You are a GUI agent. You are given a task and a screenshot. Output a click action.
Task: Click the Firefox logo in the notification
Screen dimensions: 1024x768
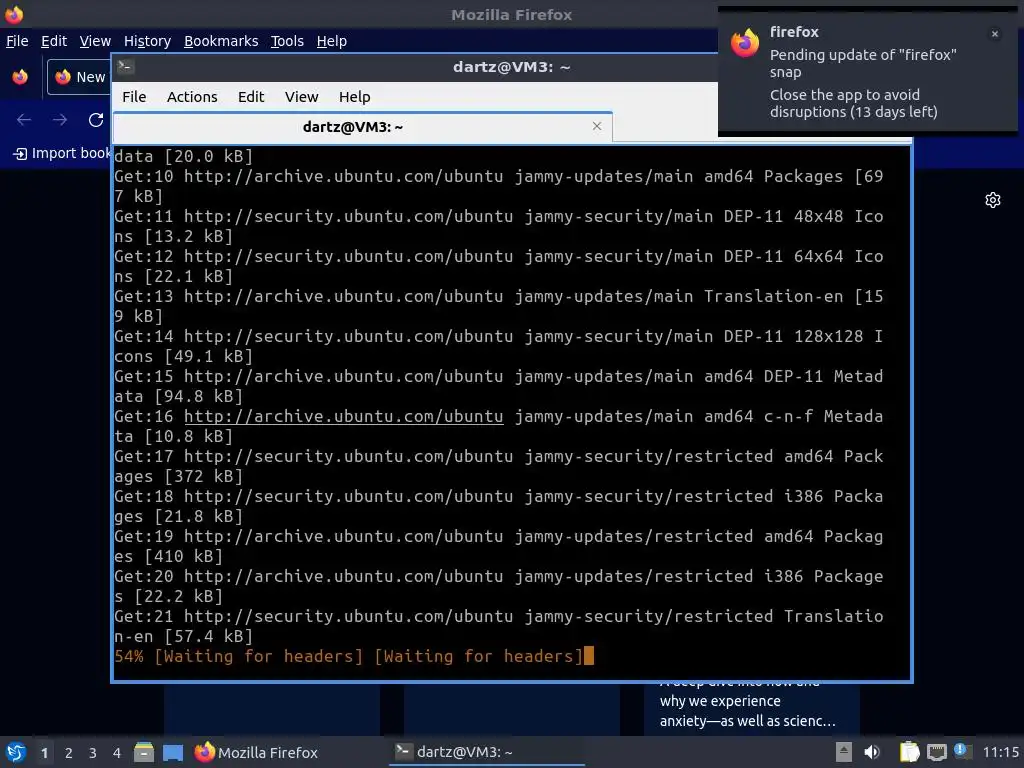click(x=745, y=44)
